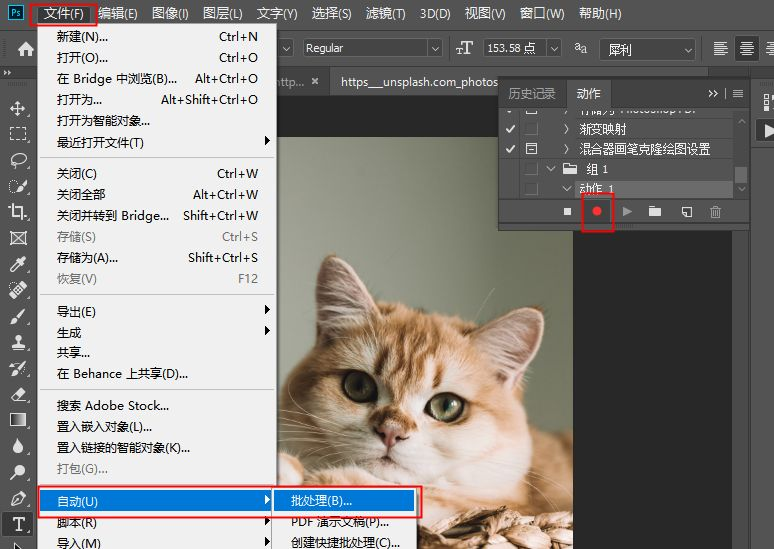The width and height of the screenshot is (774, 549).
Task: Select the Eraser tool
Action: 18,394
